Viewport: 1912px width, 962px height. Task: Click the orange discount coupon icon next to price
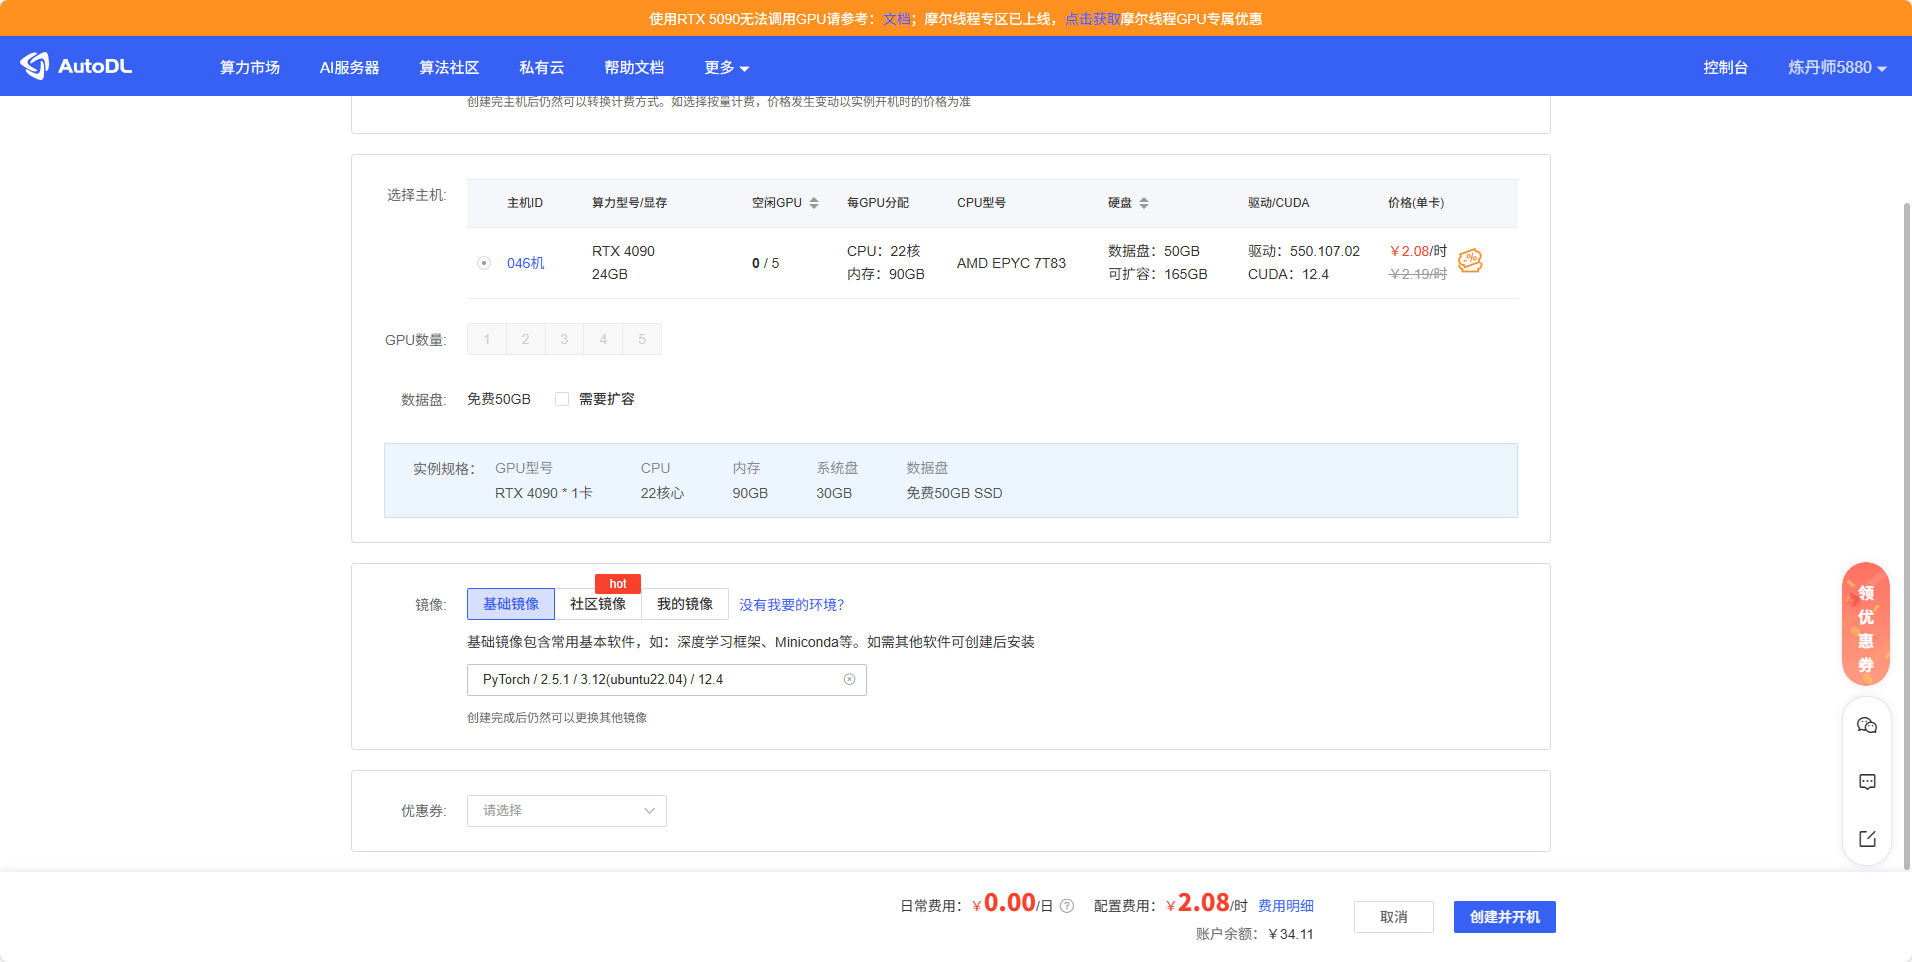click(1469, 261)
